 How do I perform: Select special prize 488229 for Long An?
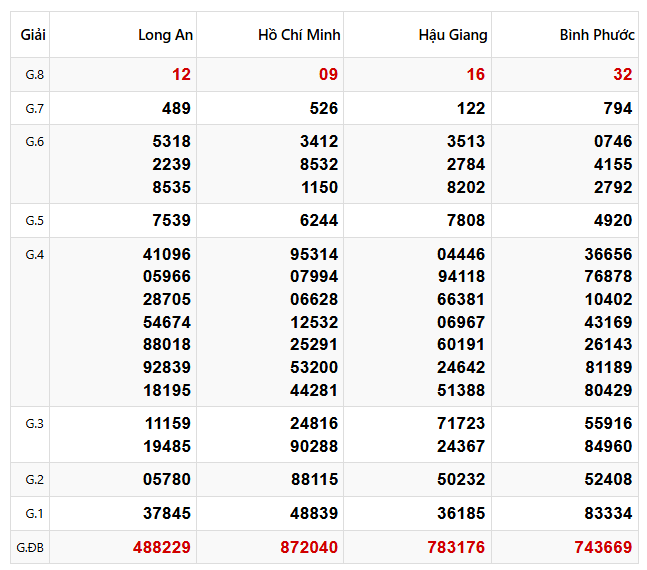point(162,548)
